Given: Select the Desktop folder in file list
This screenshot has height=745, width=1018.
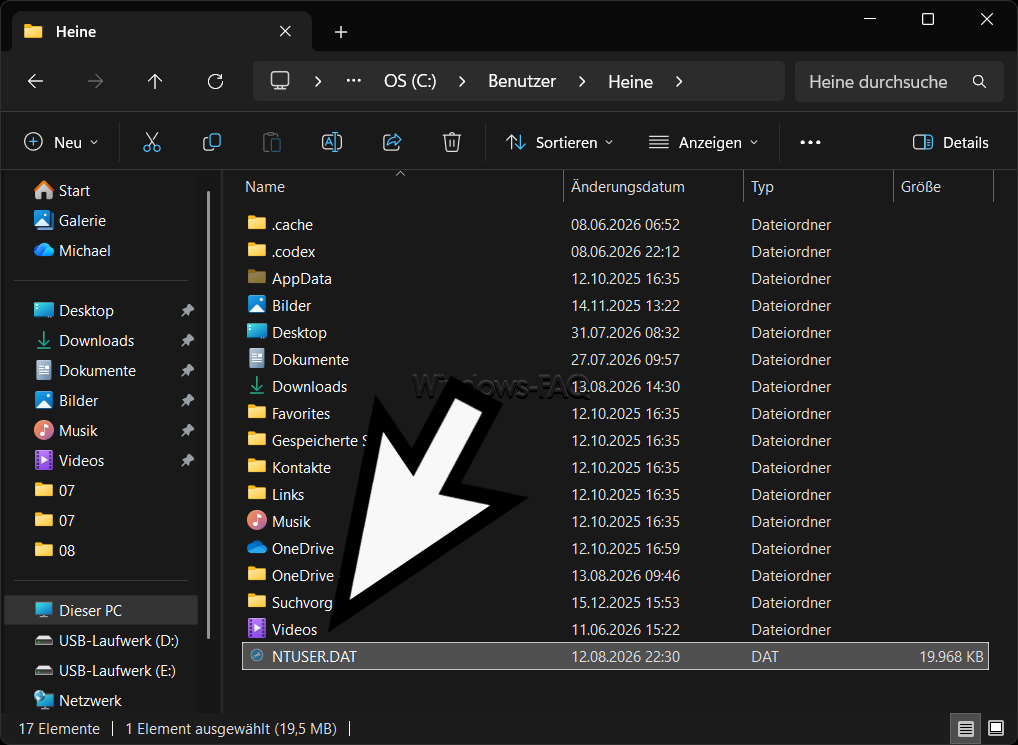Looking at the screenshot, I should (x=615, y=332).
